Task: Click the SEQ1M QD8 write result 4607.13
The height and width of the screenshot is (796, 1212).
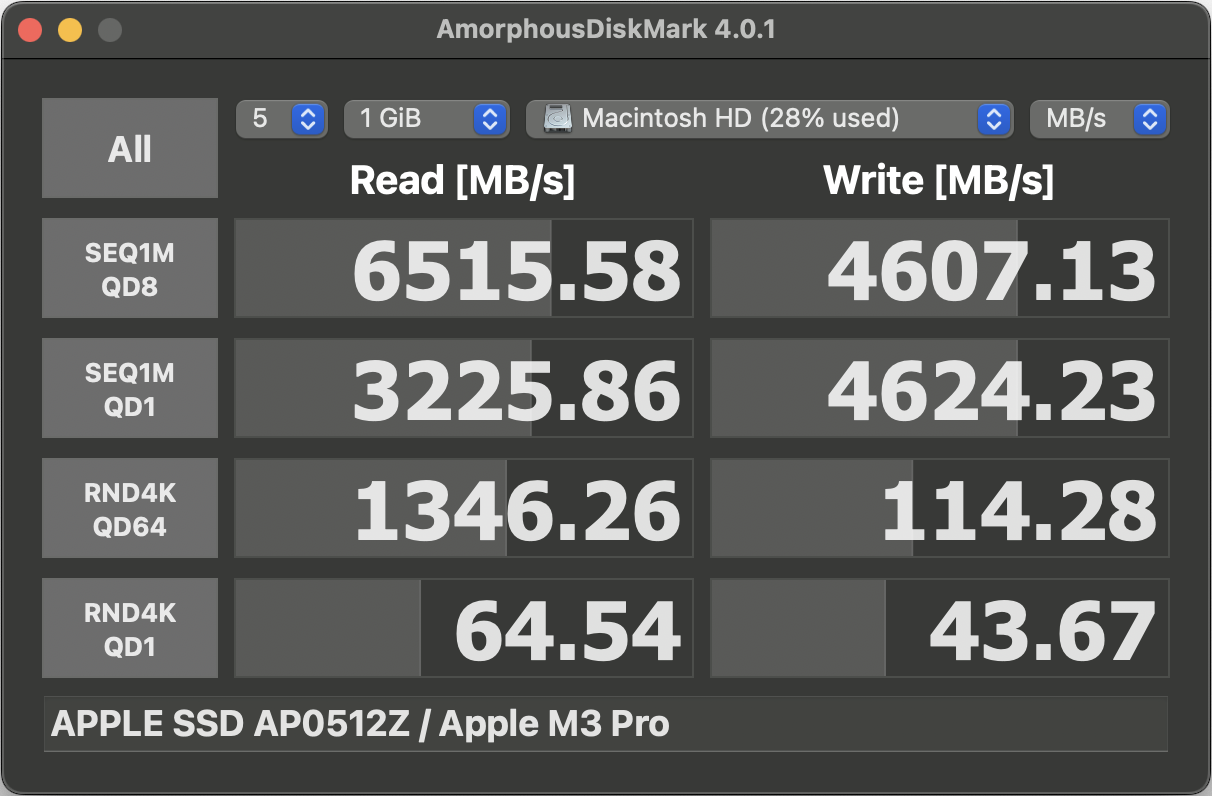Action: 940,268
